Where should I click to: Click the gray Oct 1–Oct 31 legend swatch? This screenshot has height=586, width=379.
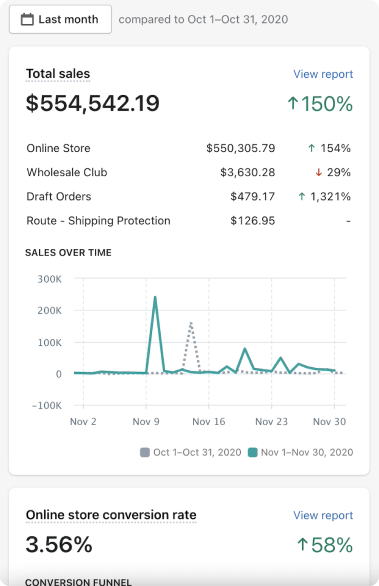145,452
